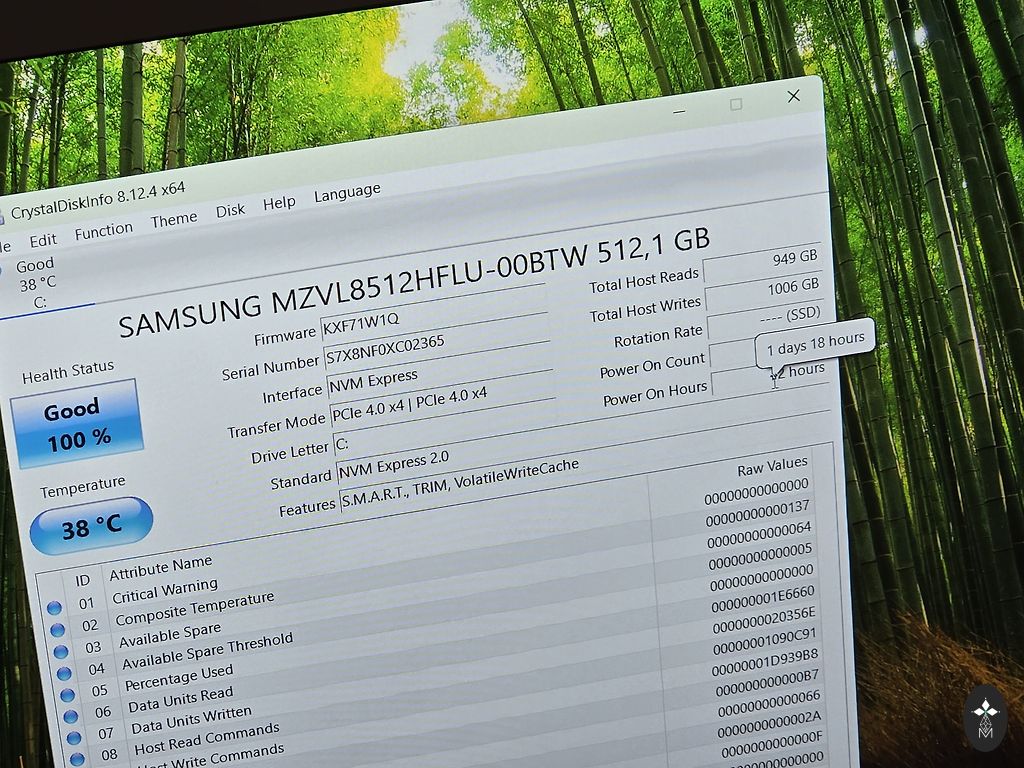Image resolution: width=1024 pixels, height=768 pixels.
Task: Open the Function menu
Action: pos(103,231)
